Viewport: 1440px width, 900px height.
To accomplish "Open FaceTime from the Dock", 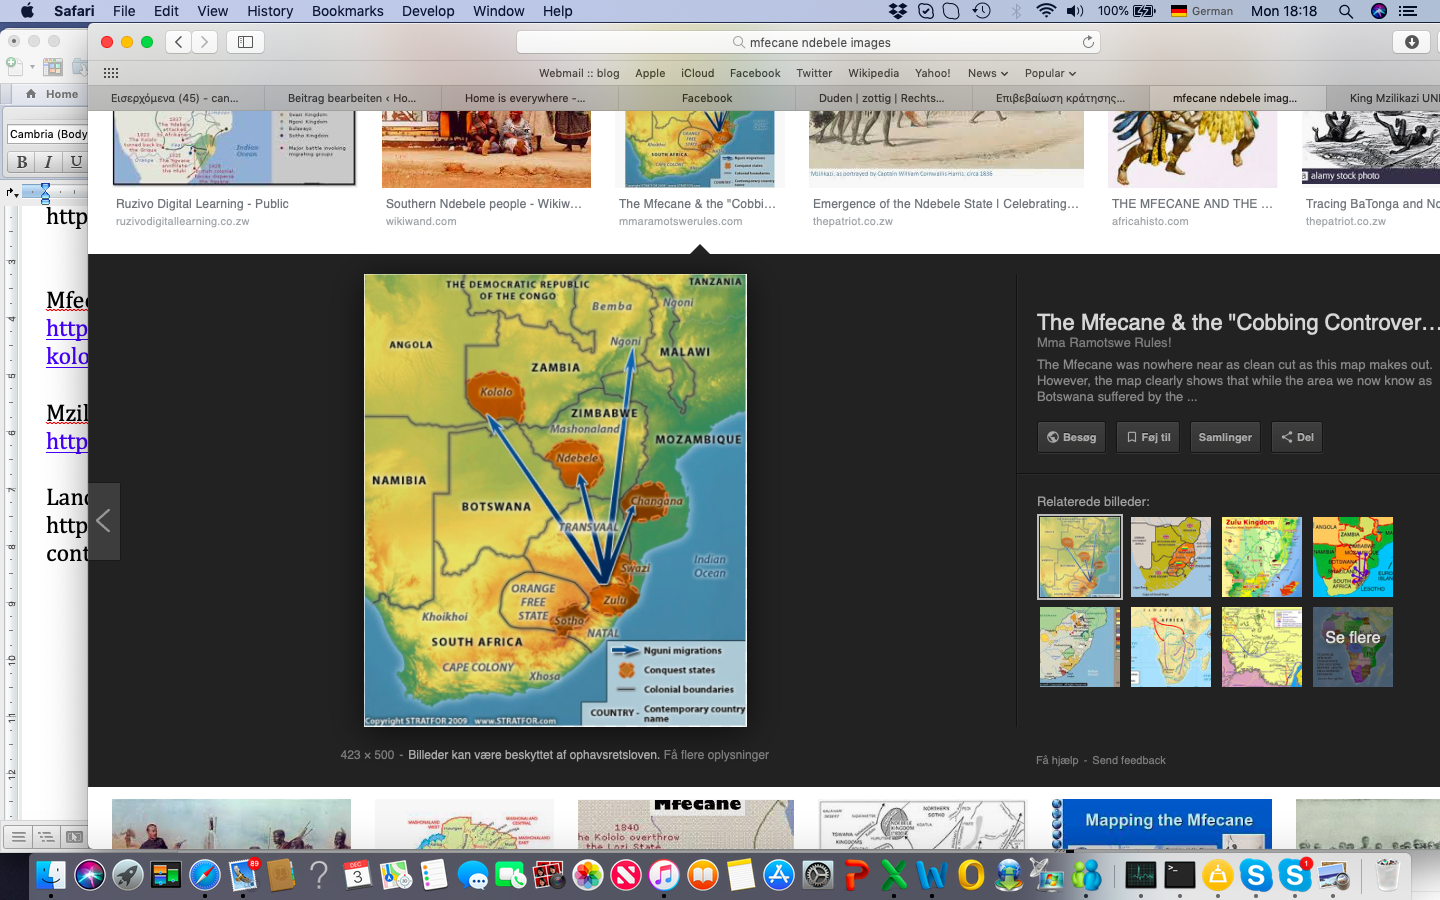I will pos(511,875).
